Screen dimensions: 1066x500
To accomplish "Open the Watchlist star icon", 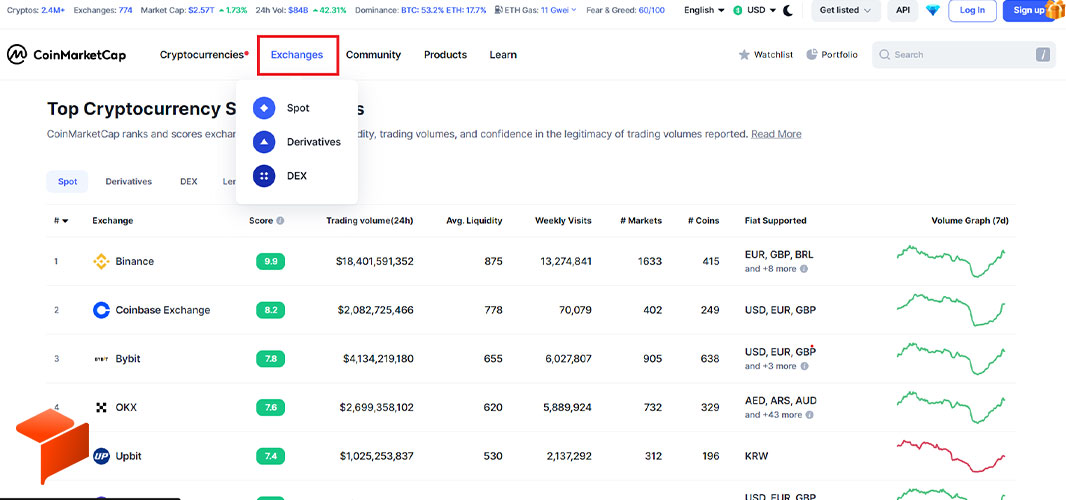I will click(744, 55).
